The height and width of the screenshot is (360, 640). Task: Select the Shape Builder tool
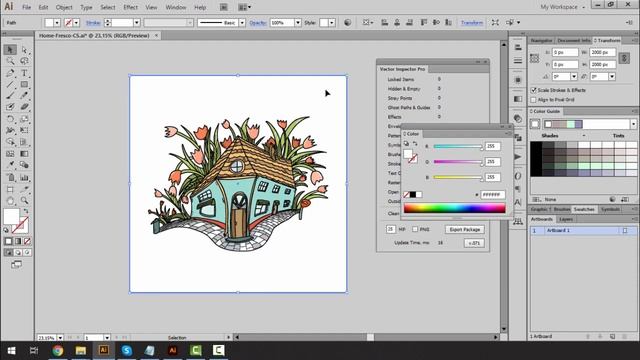point(10,142)
